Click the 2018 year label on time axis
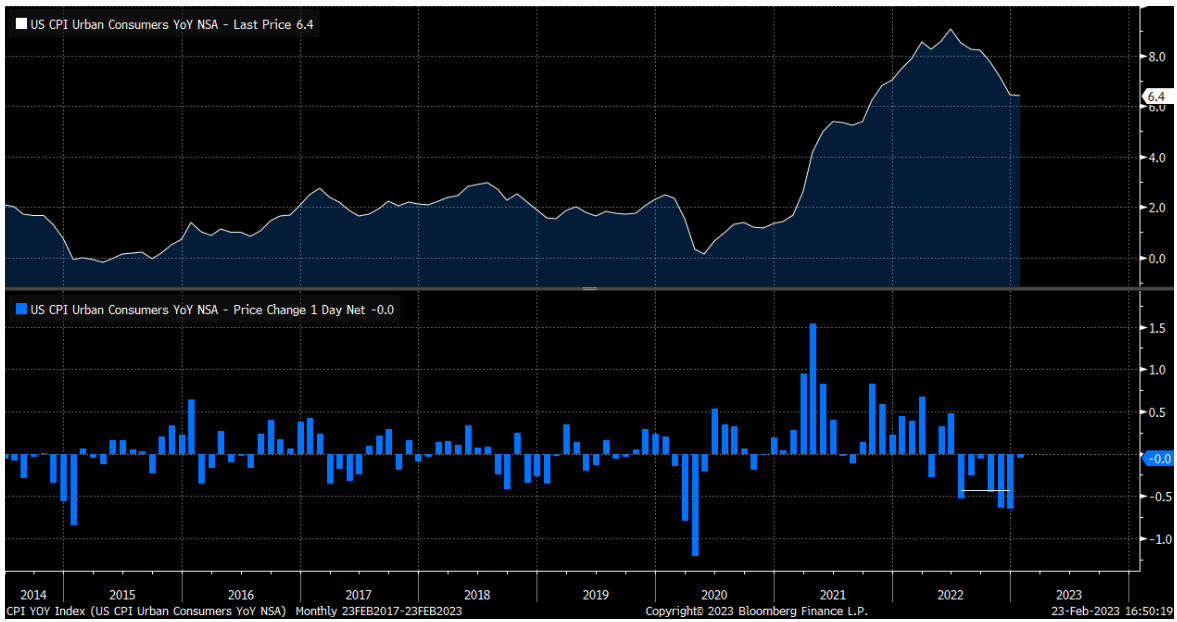This screenshot has width=1177, height=622. tap(477, 595)
